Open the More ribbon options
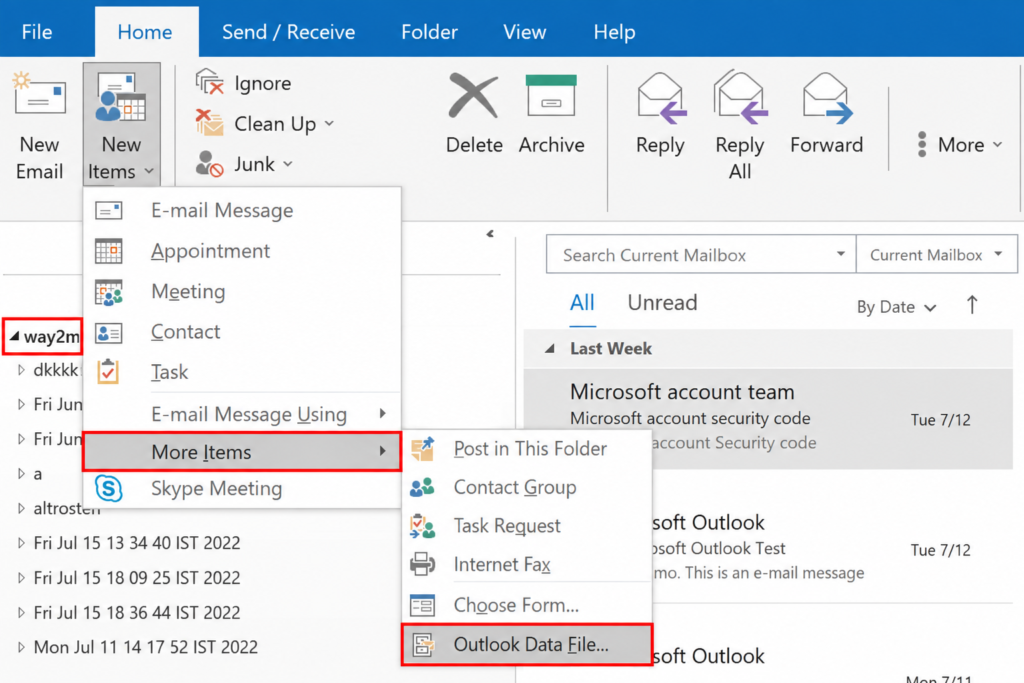 click(x=960, y=144)
